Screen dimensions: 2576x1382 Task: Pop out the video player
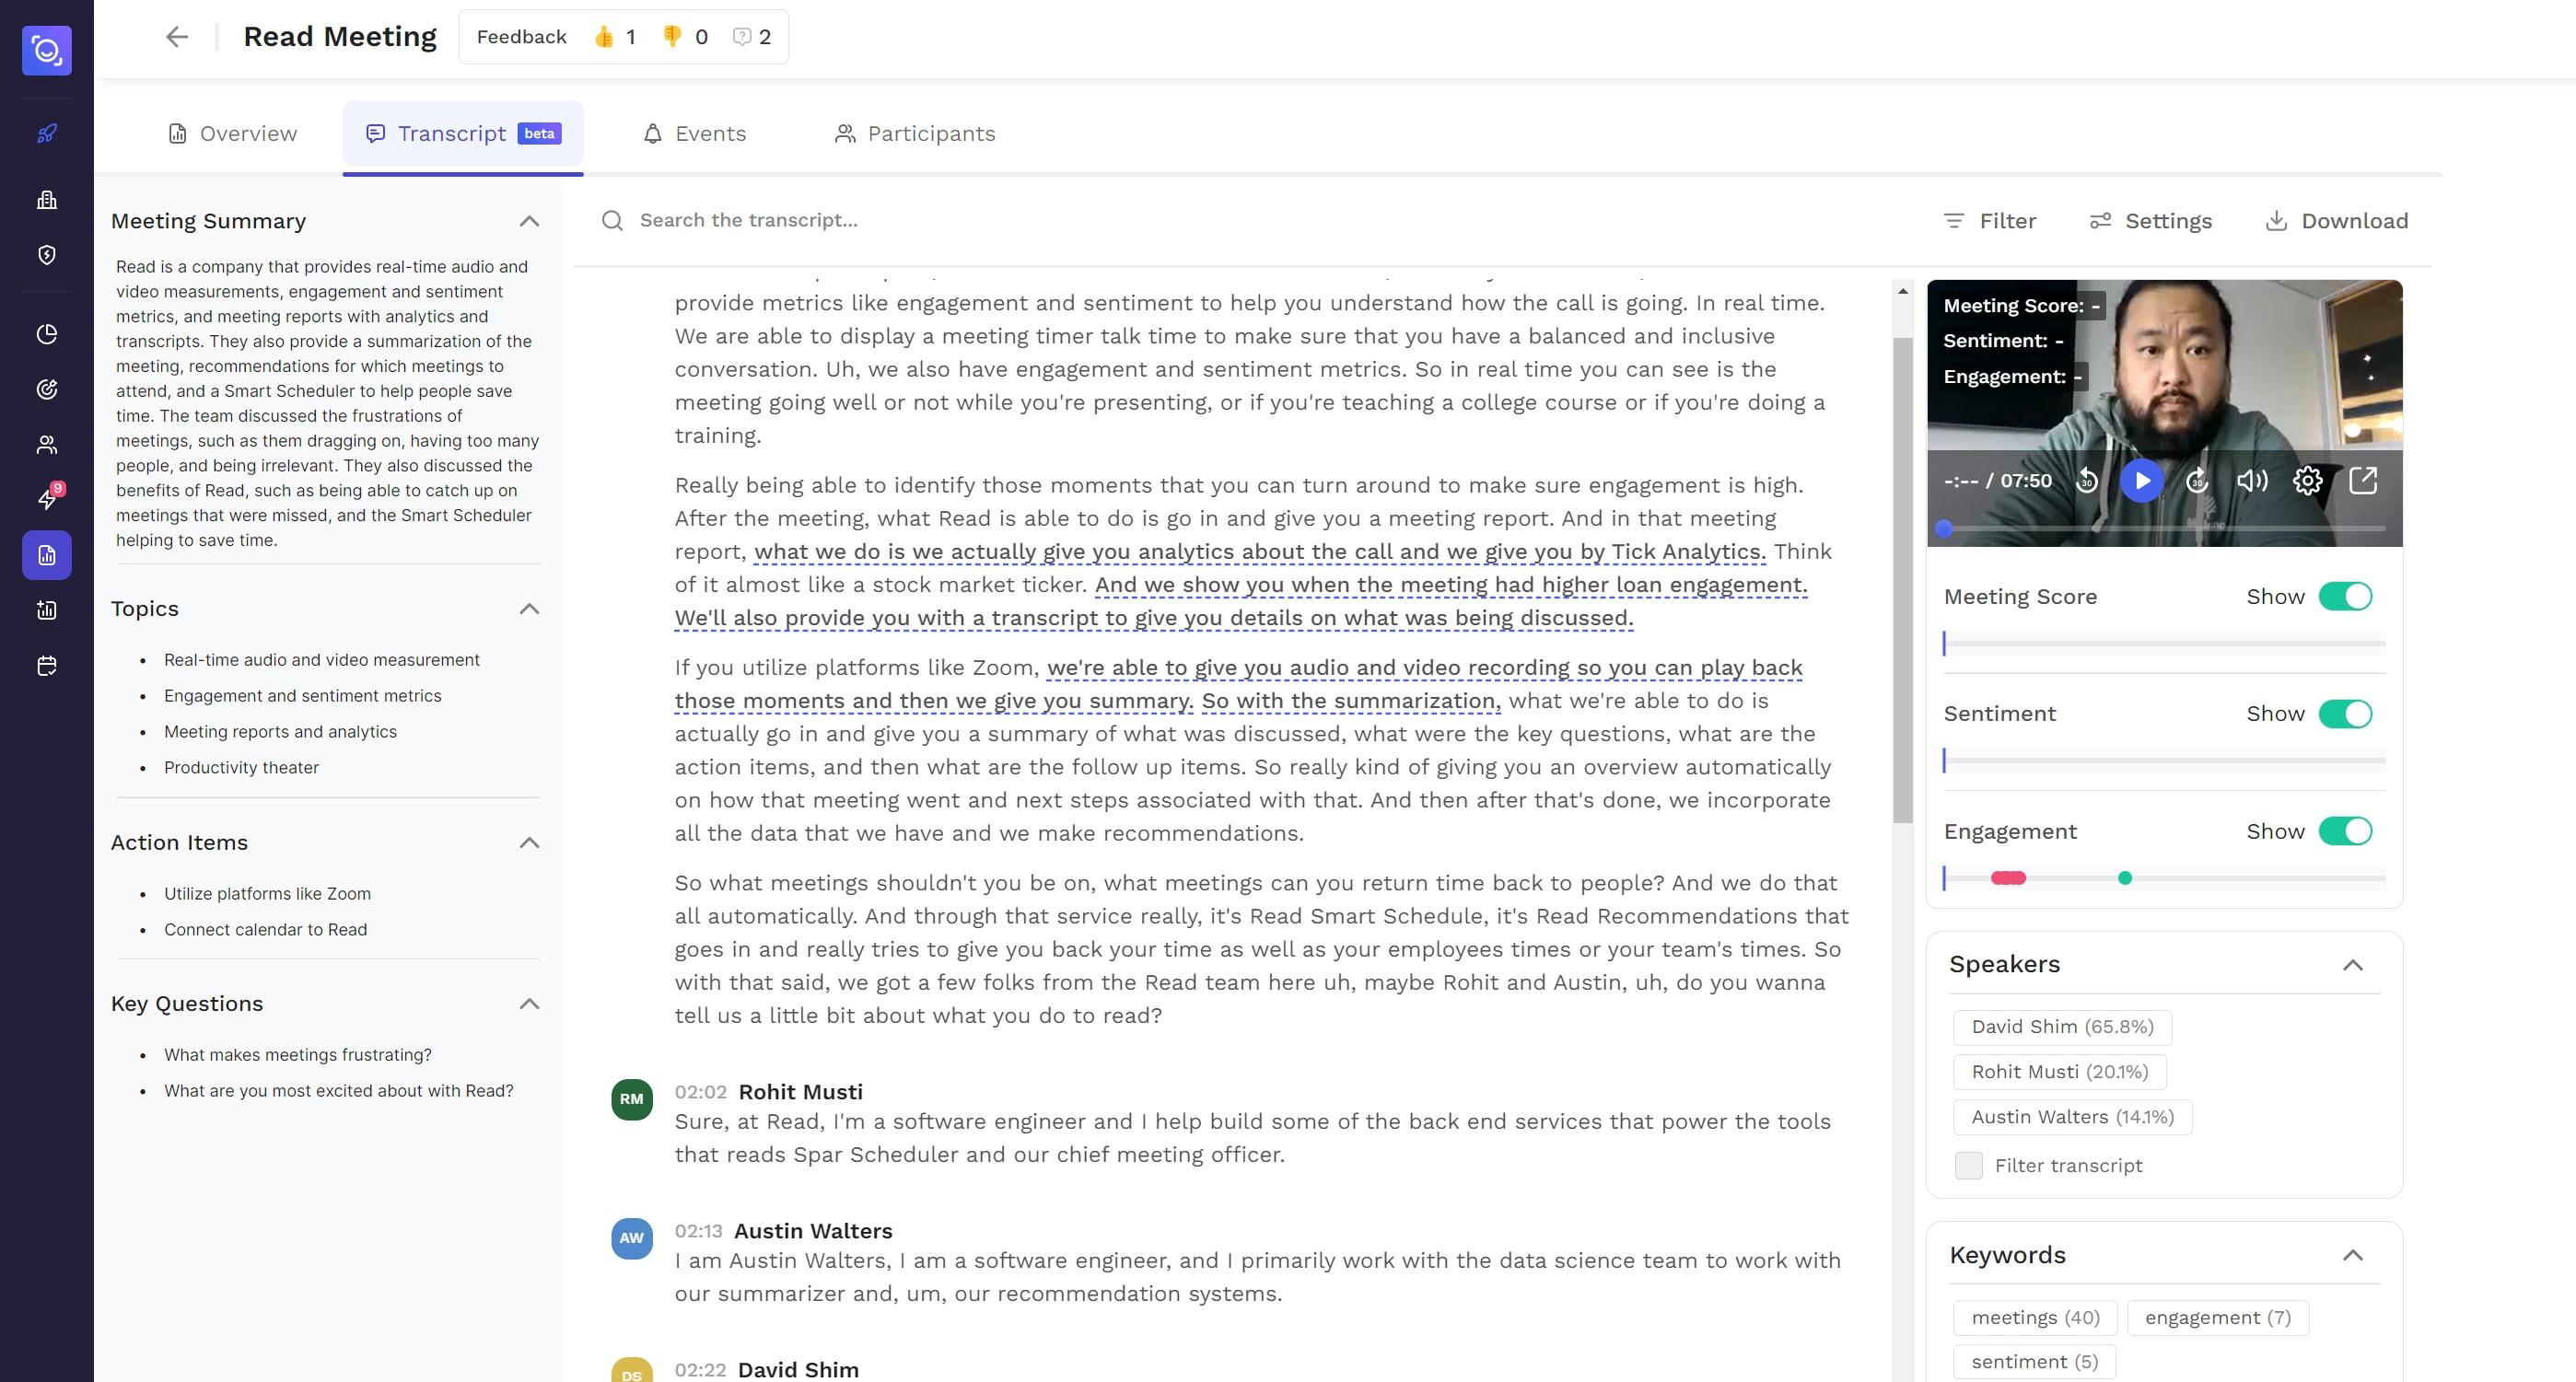pos(2363,481)
